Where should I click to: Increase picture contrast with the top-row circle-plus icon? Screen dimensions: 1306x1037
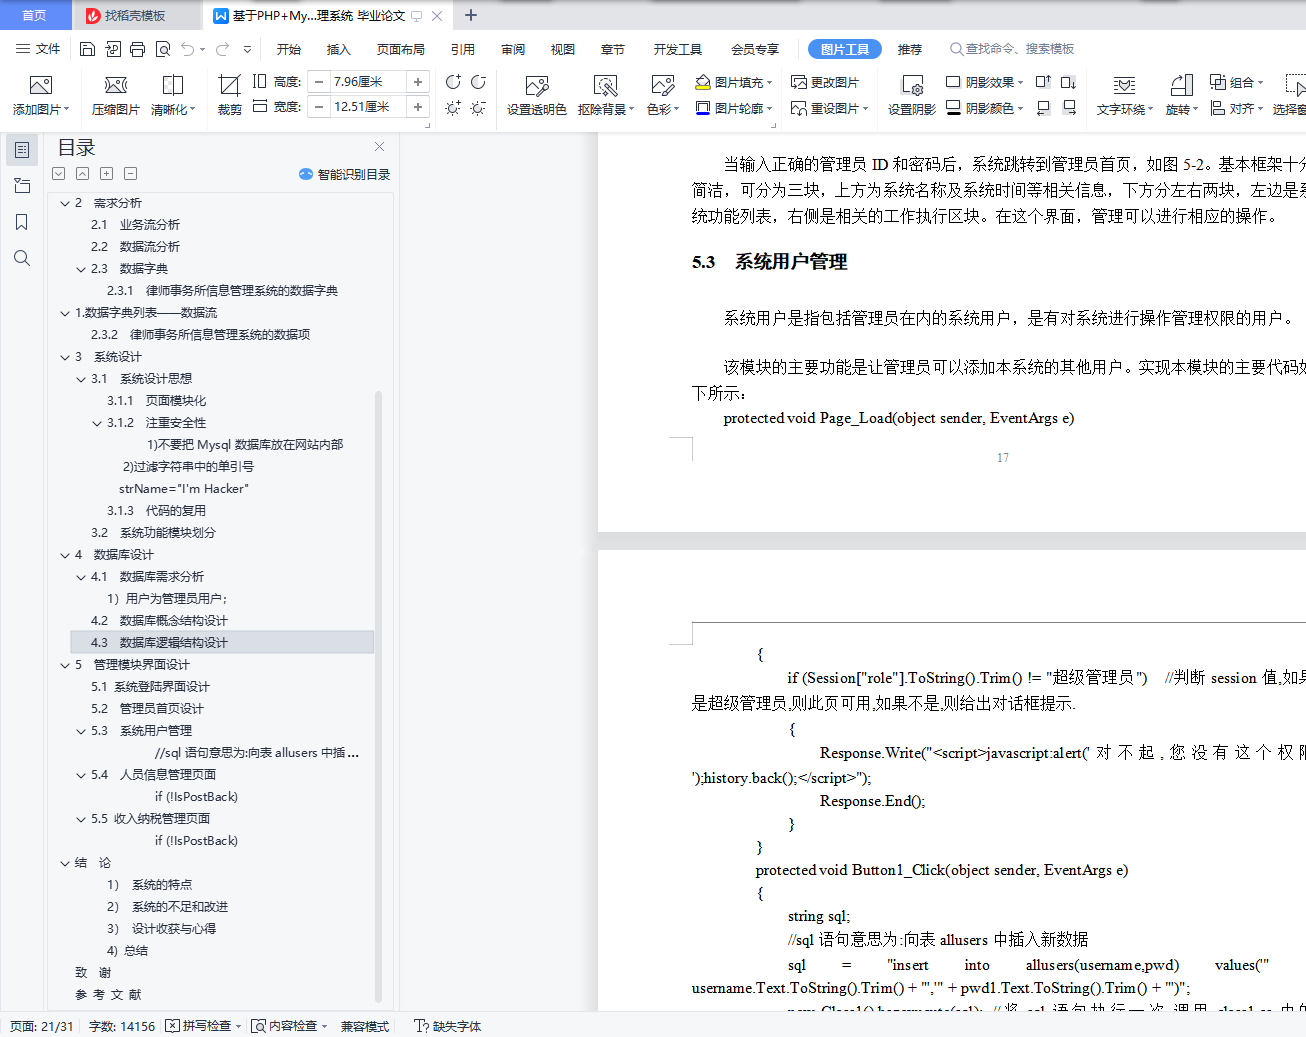click(x=453, y=82)
